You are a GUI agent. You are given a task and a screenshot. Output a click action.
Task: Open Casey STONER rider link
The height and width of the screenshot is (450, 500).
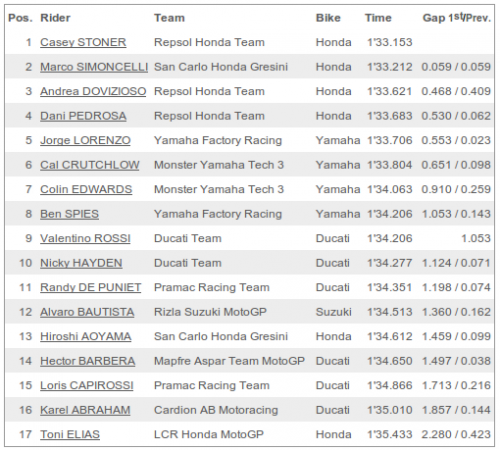coord(83,42)
